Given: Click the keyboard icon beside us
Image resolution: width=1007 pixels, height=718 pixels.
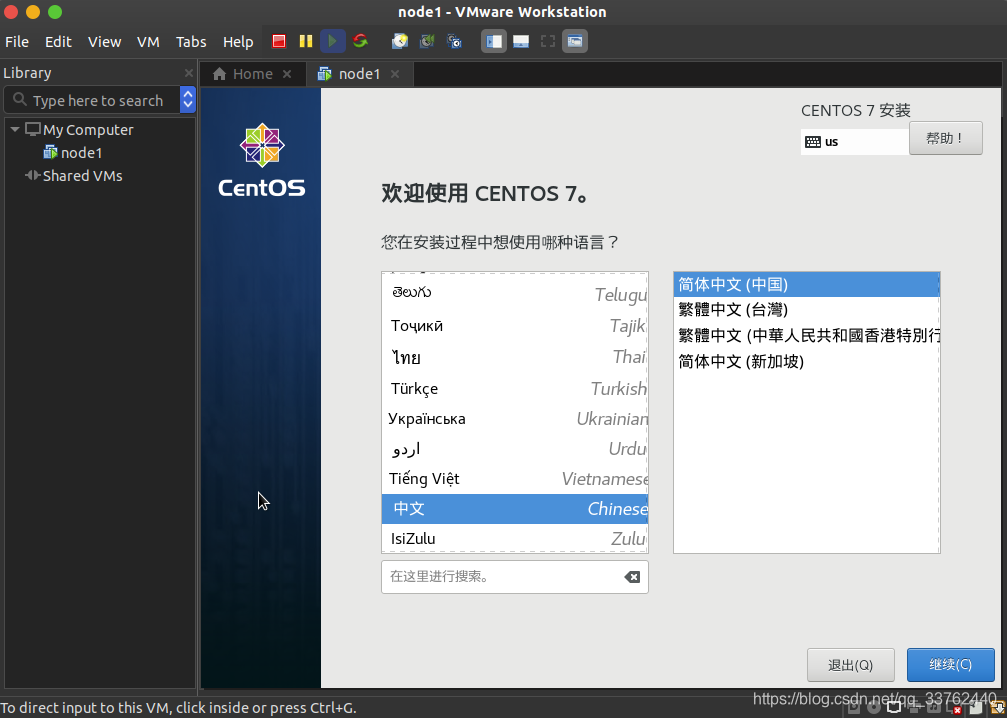Looking at the screenshot, I should pos(813,142).
